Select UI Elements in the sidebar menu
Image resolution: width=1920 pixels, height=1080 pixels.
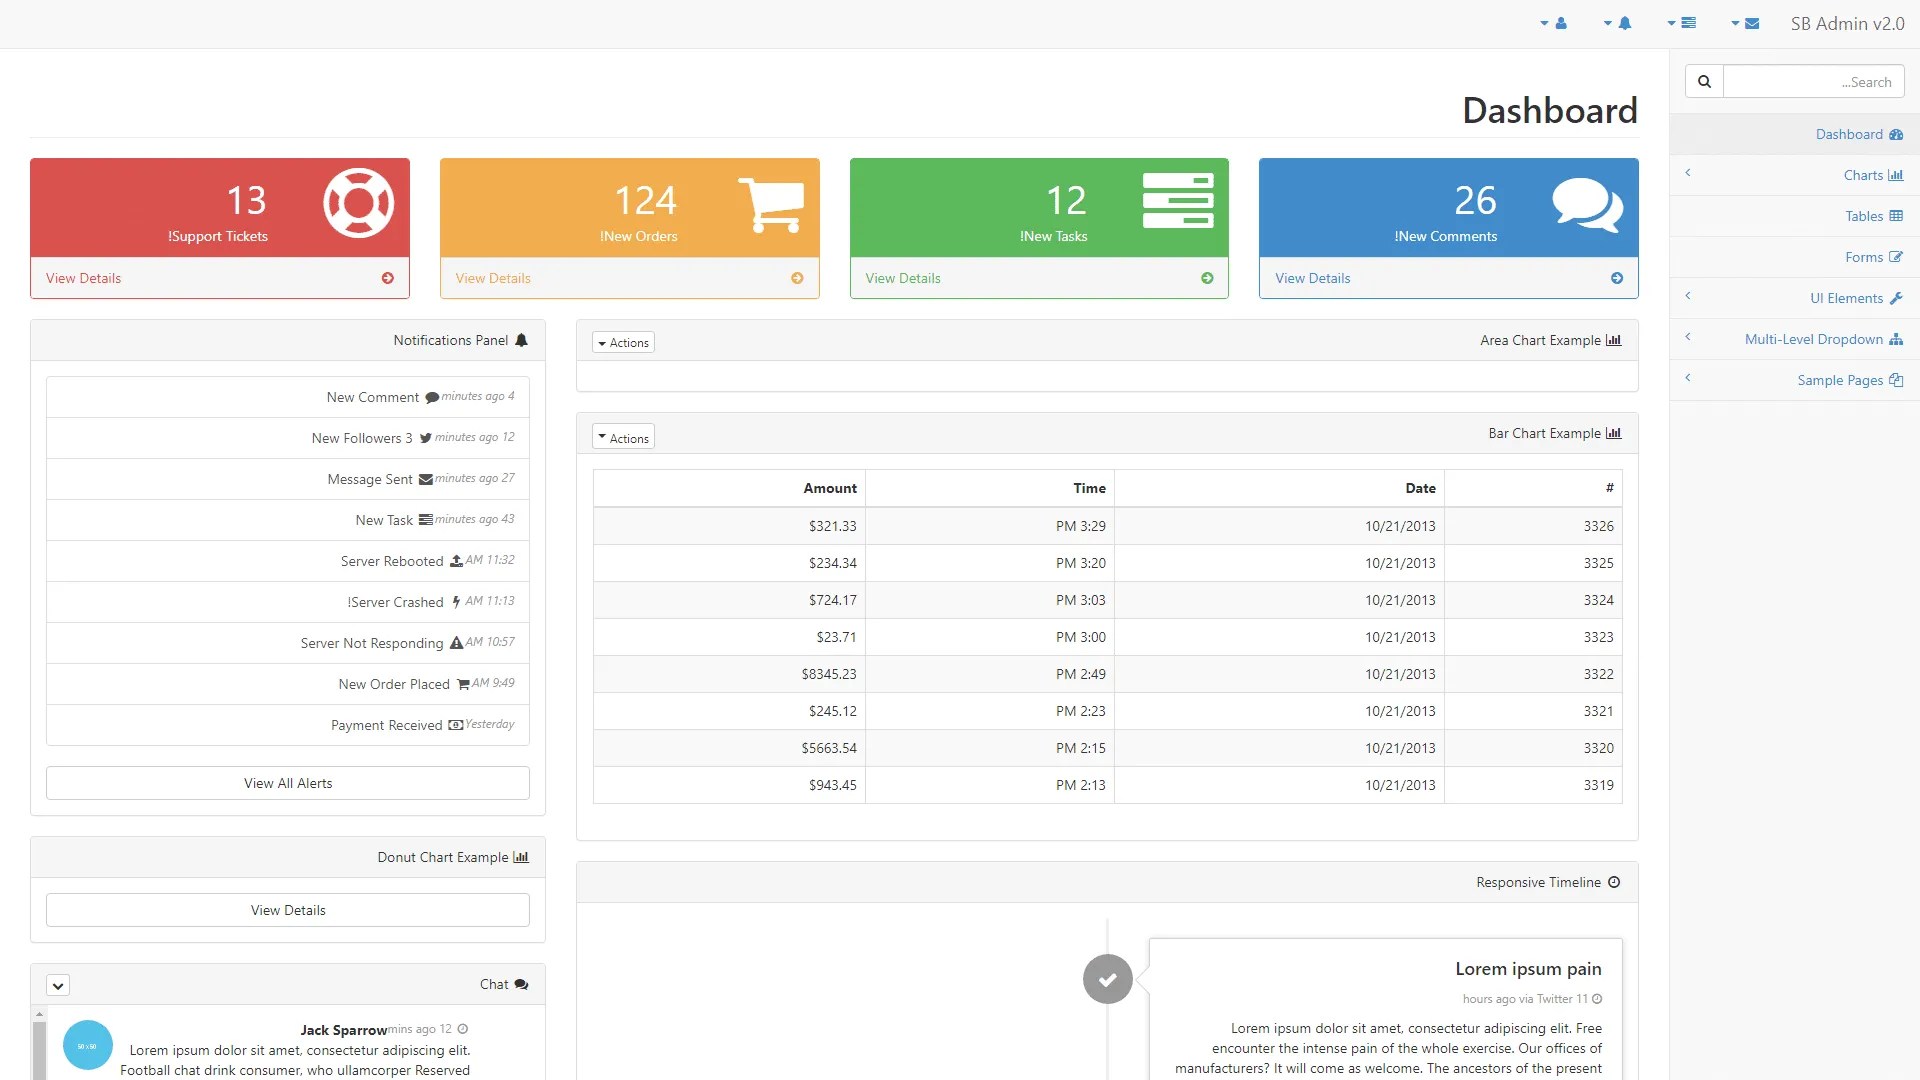coord(1794,298)
